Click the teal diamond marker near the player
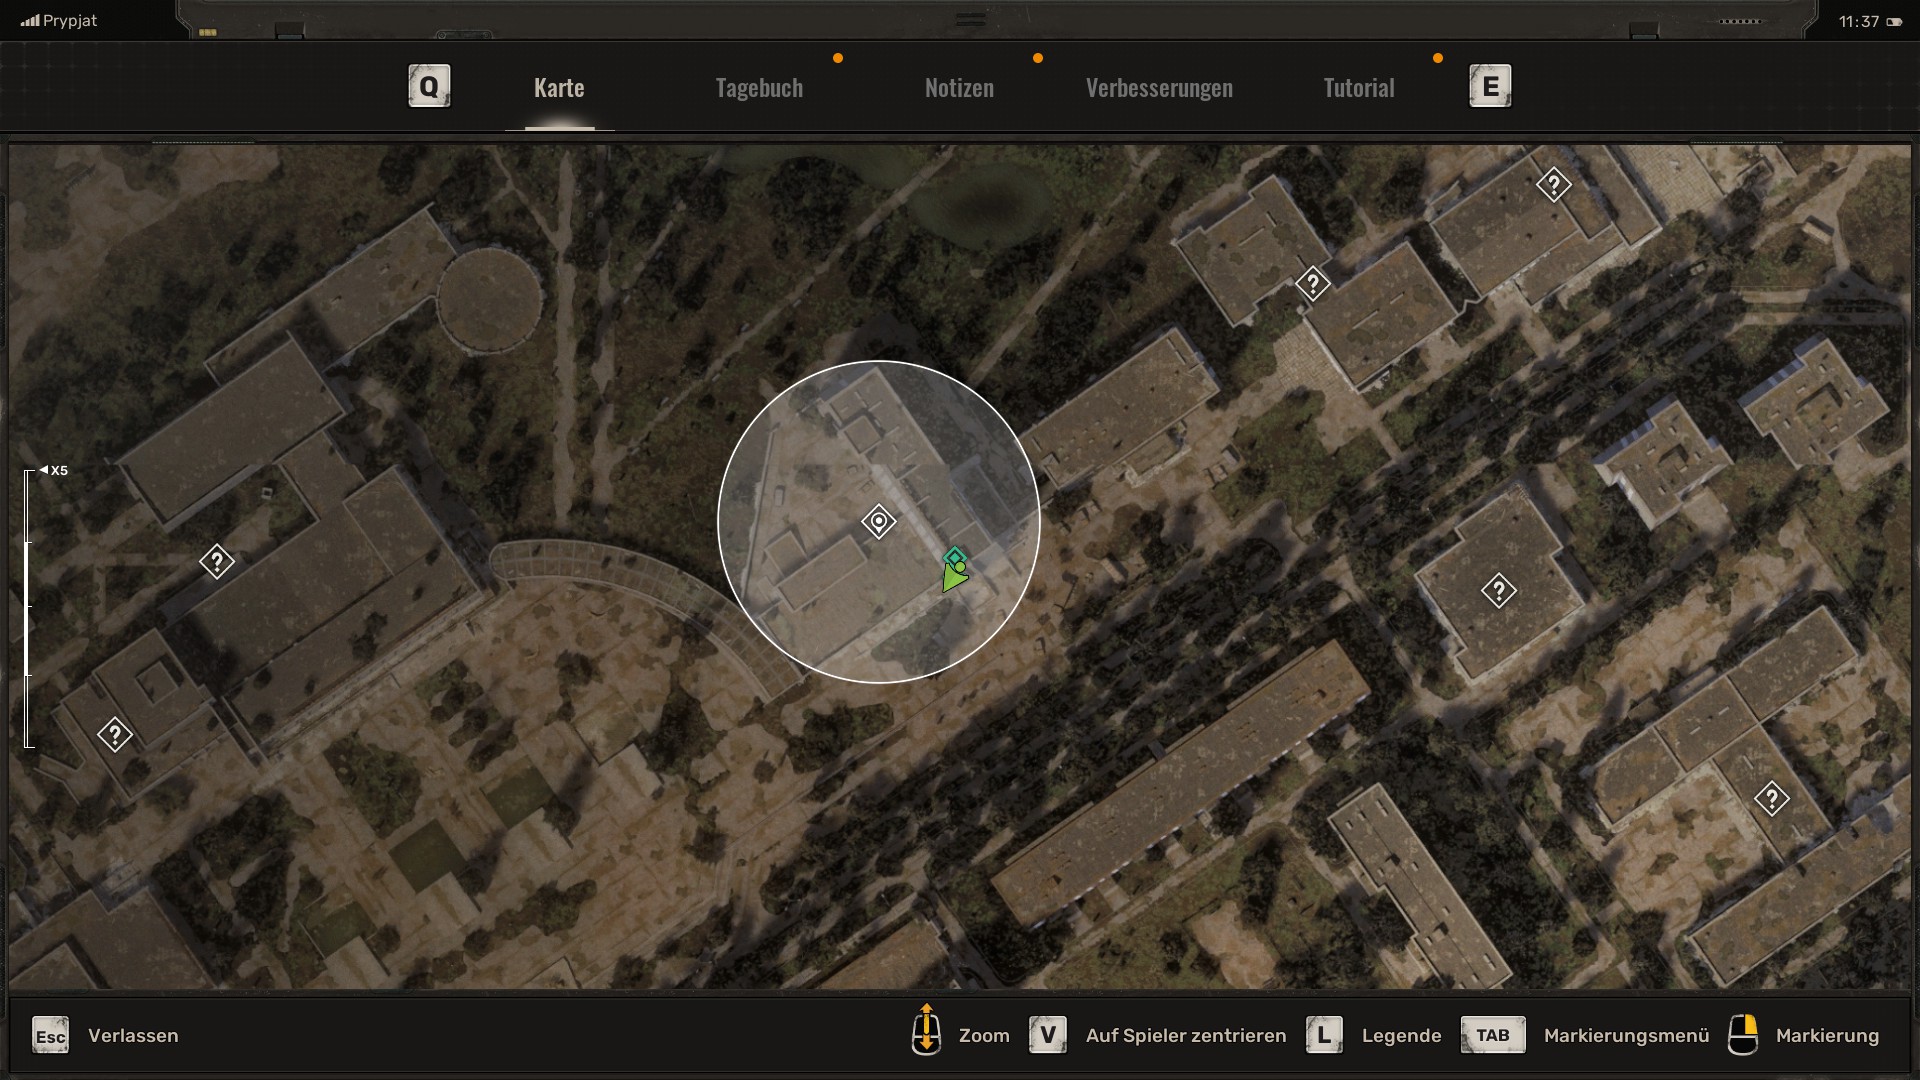The width and height of the screenshot is (1920, 1080). [955, 557]
